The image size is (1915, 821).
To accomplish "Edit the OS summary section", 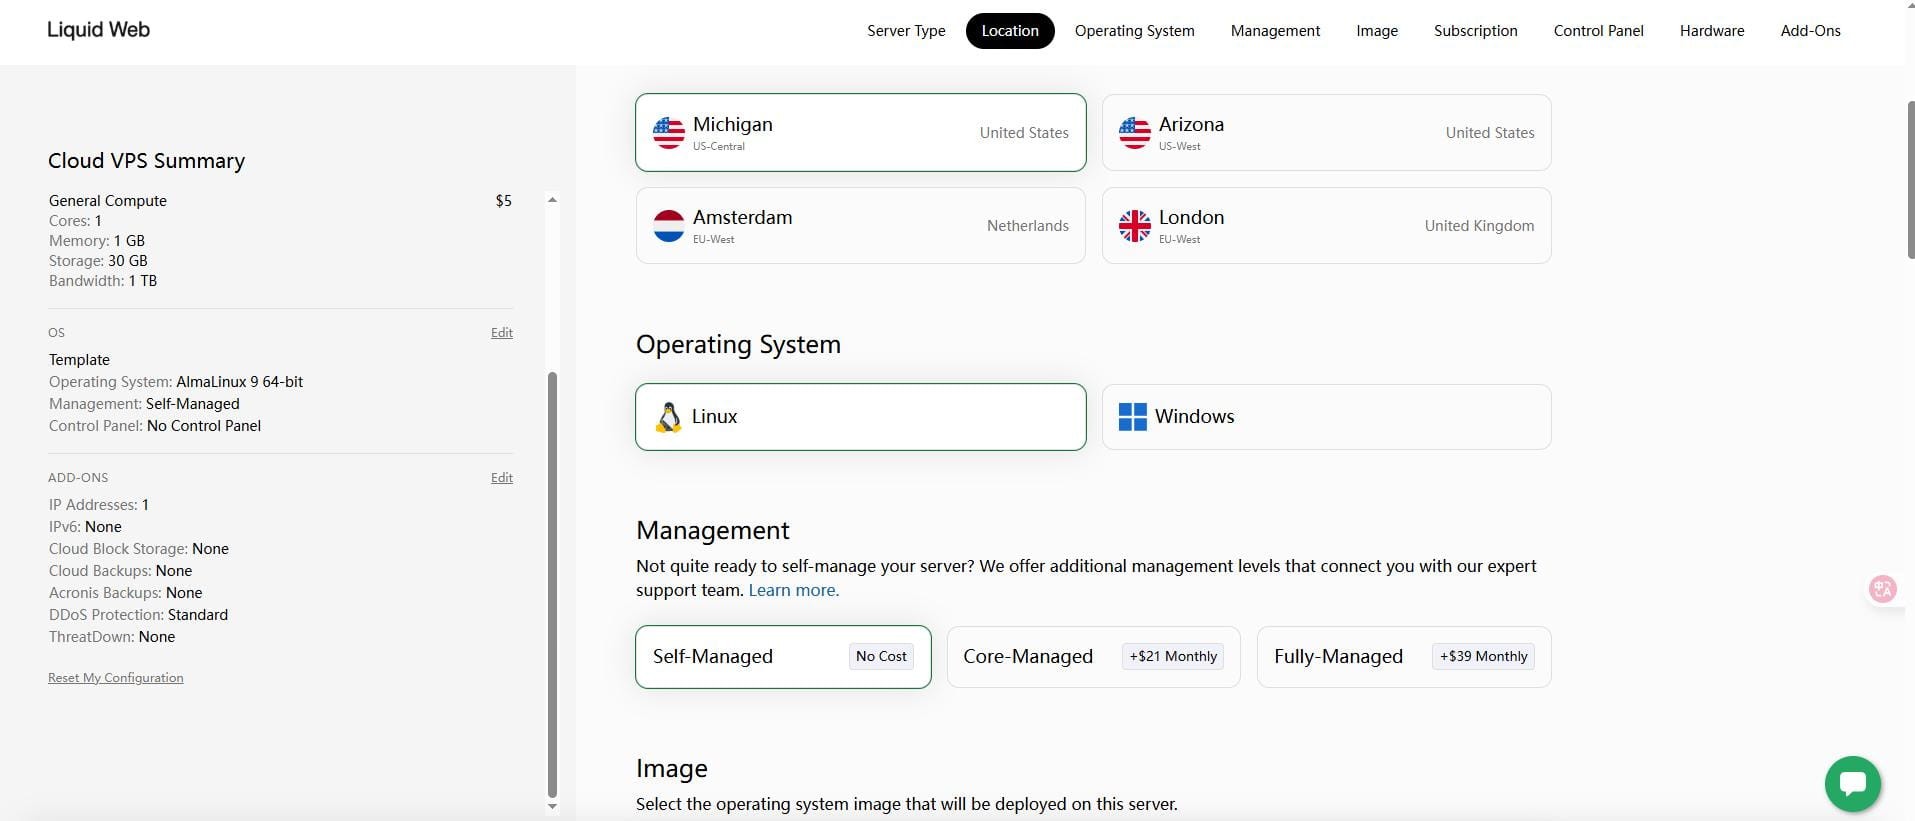I will (502, 333).
